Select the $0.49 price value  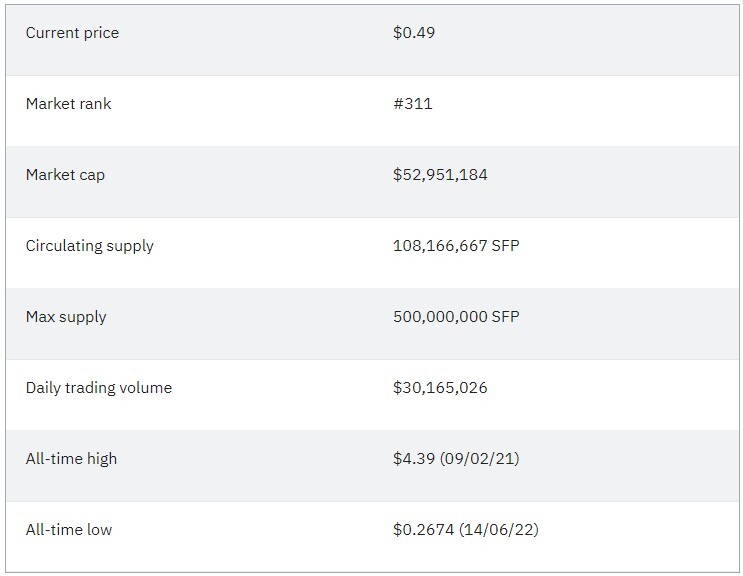(x=414, y=32)
